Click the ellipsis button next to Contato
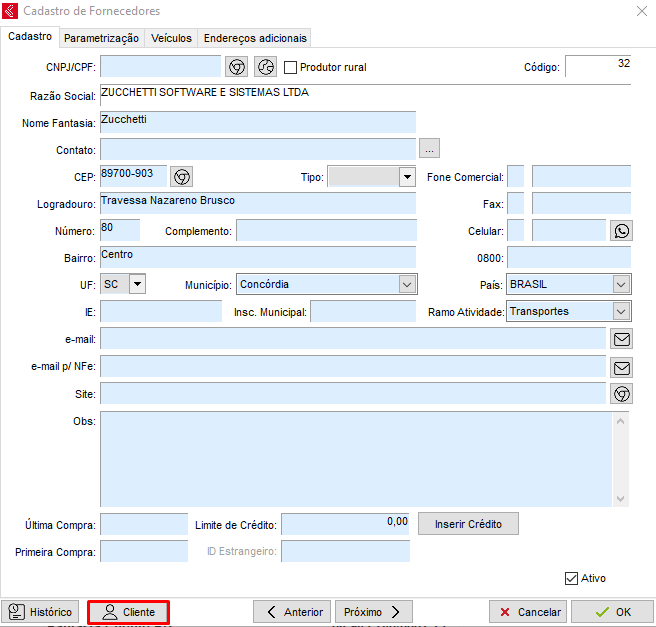656x627 pixels. click(430, 148)
